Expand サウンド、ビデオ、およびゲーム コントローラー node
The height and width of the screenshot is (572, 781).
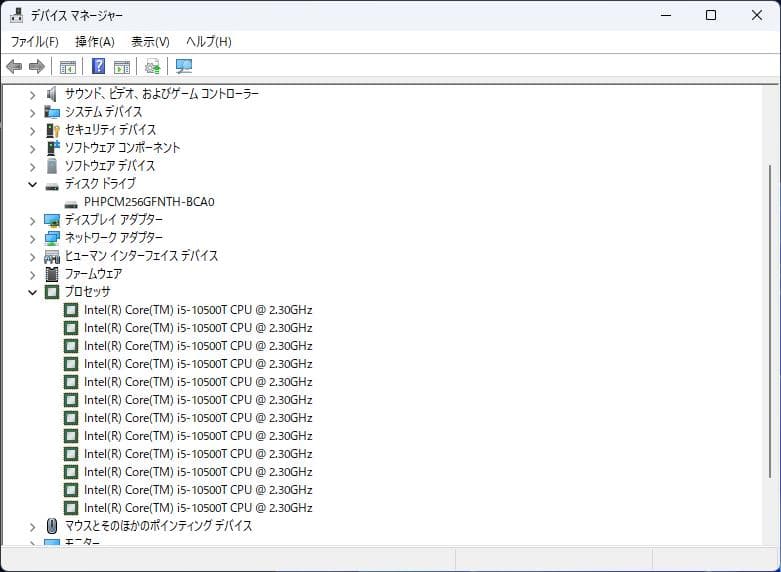(x=32, y=95)
